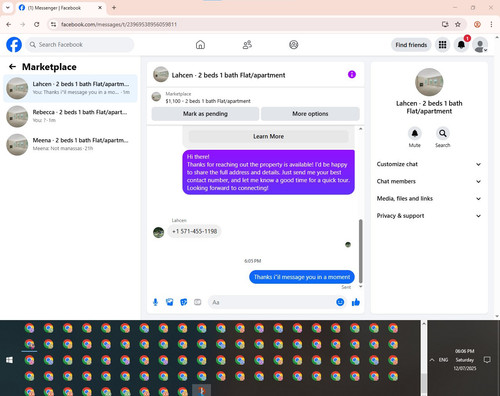Viewport: 500px width, 396px height.
Task: Open More options button
Action: 310,114
